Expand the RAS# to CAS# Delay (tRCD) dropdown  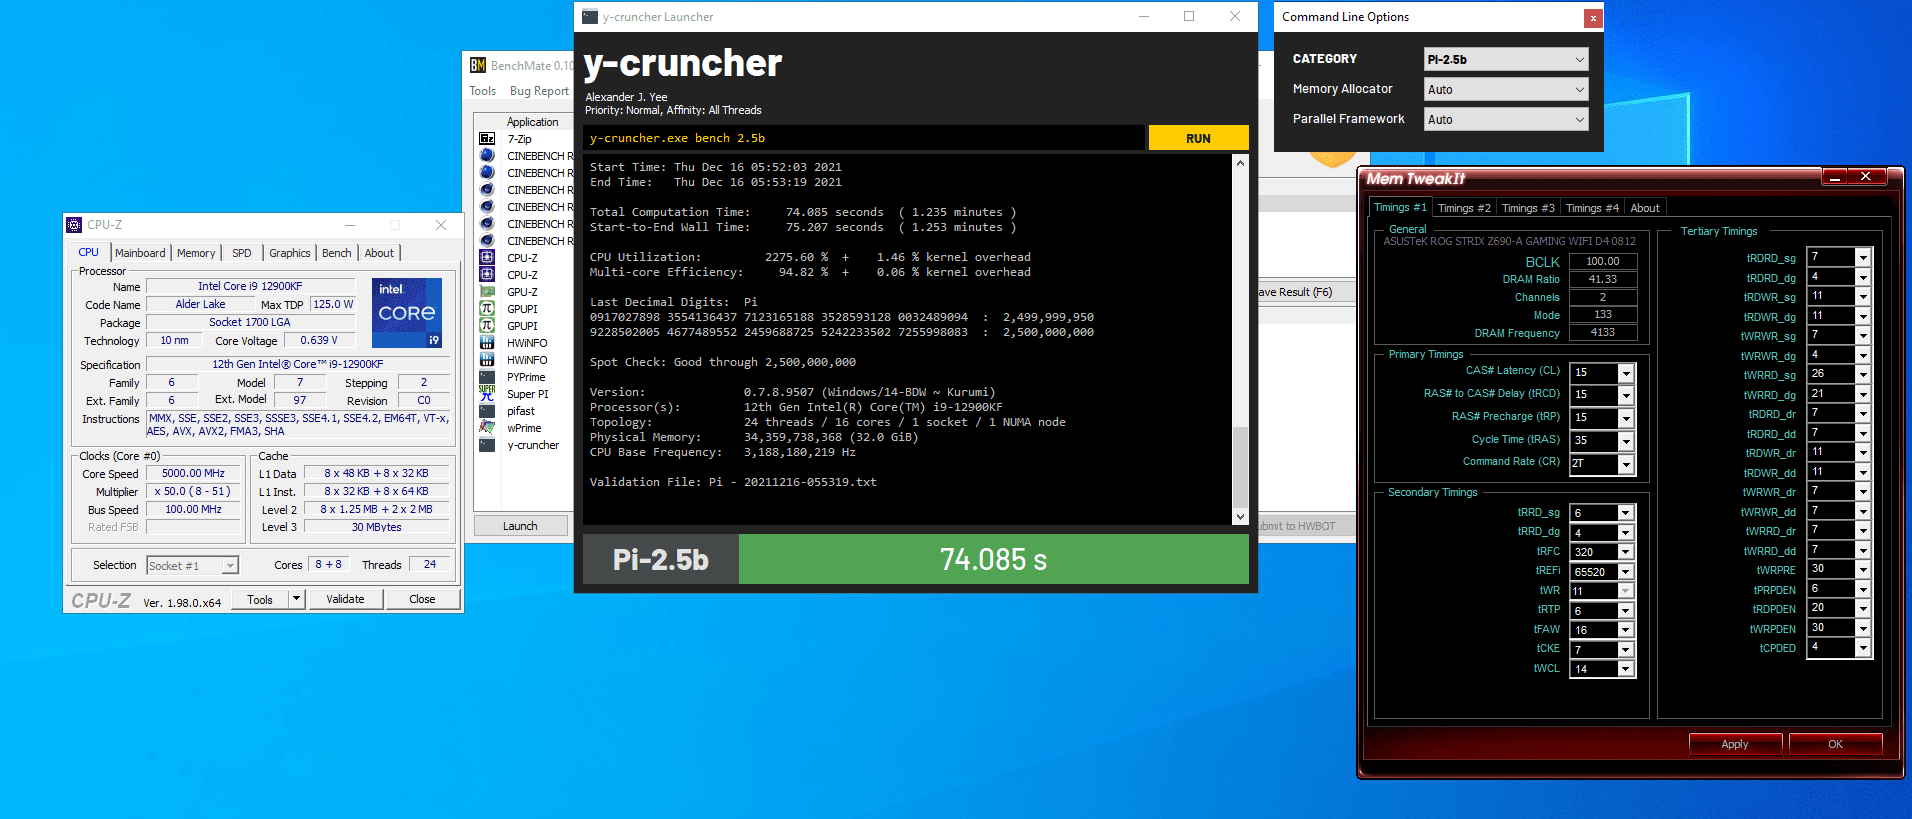1626,395
